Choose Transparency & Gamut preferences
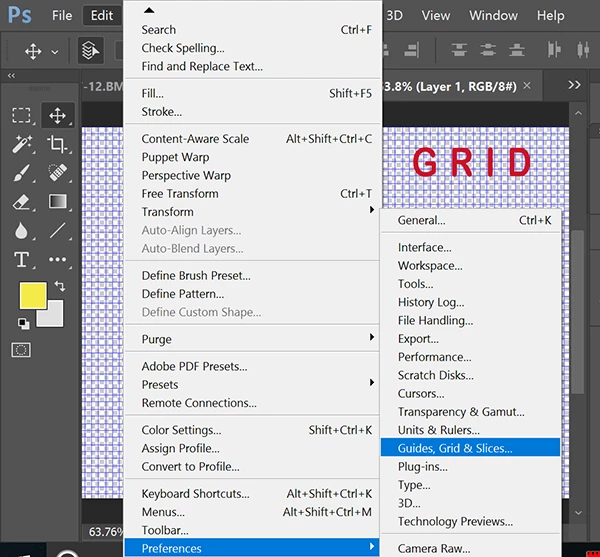 (470, 412)
